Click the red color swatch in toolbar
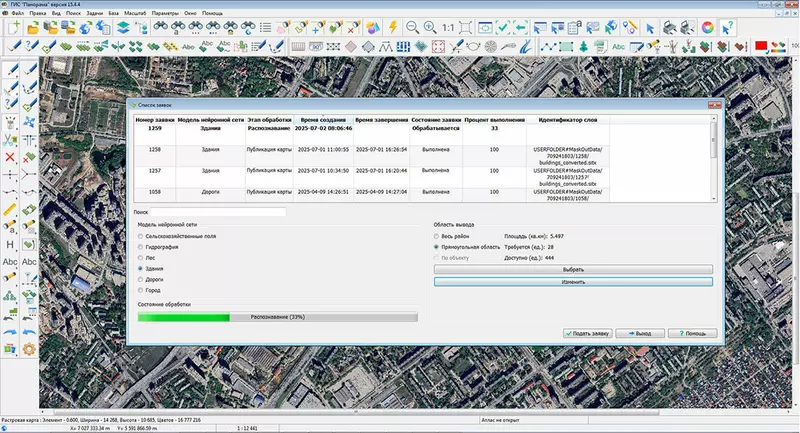This screenshot has width=800, height=433. [x=761, y=45]
